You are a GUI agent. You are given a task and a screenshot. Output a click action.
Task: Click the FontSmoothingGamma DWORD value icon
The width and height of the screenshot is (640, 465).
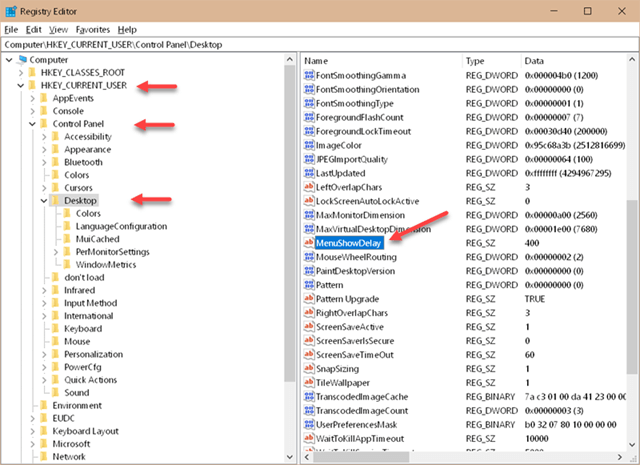(309, 75)
